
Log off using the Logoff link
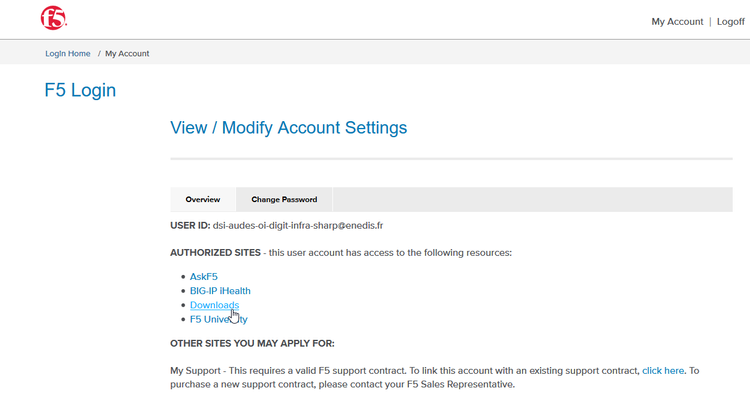point(730,21)
